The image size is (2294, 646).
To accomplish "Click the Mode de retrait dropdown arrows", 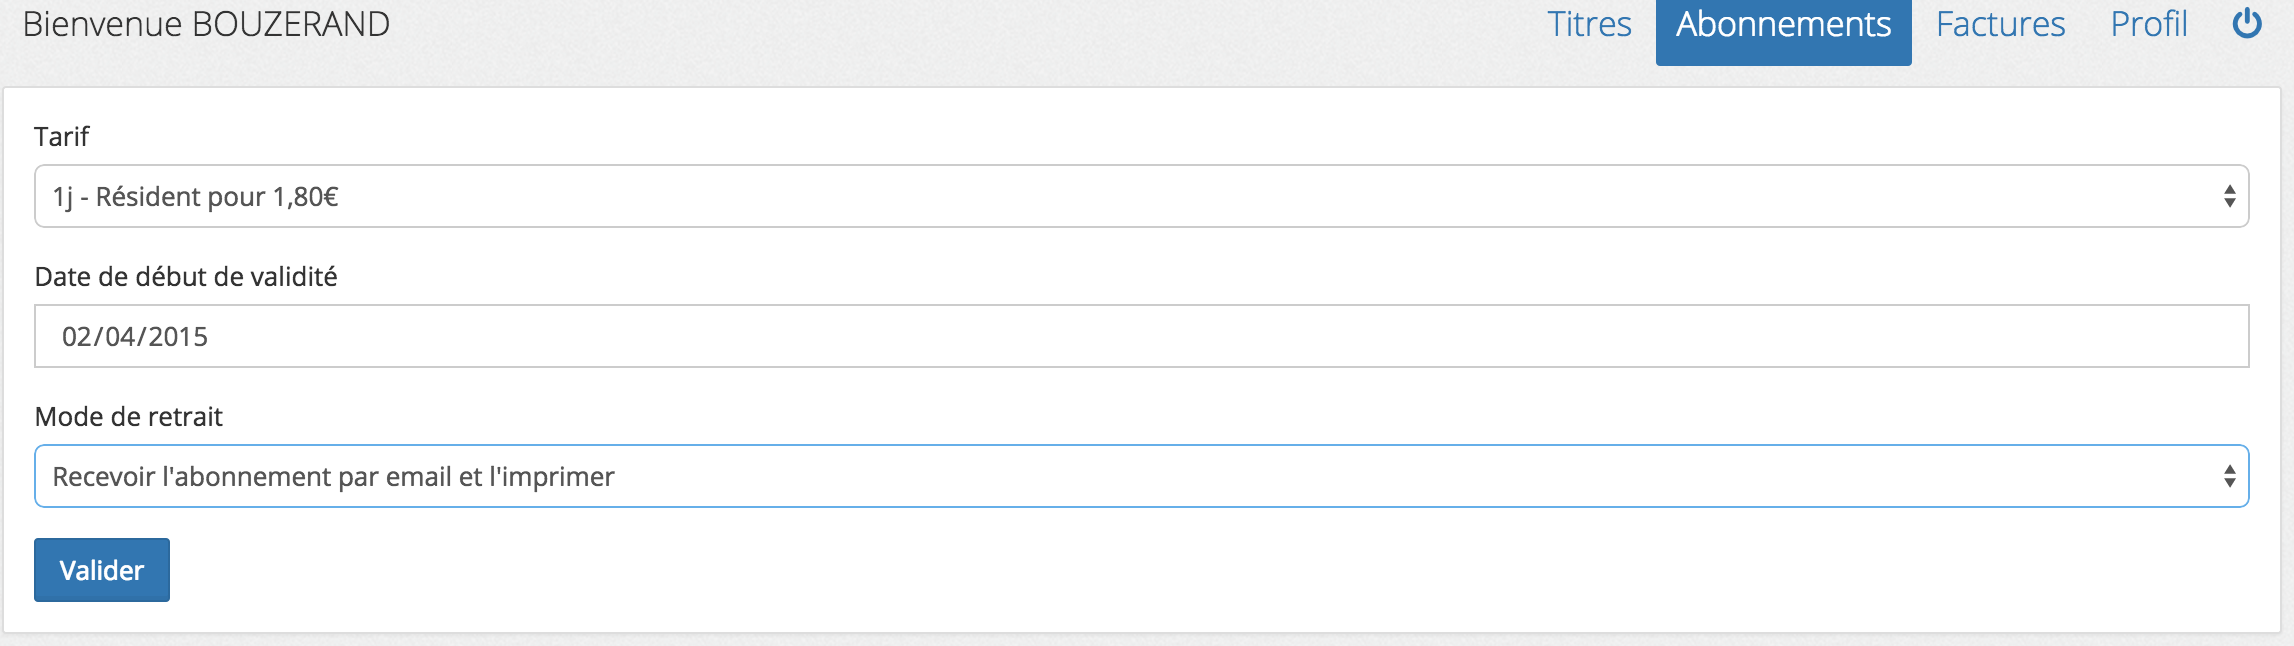I will click(x=2229, y=476).
